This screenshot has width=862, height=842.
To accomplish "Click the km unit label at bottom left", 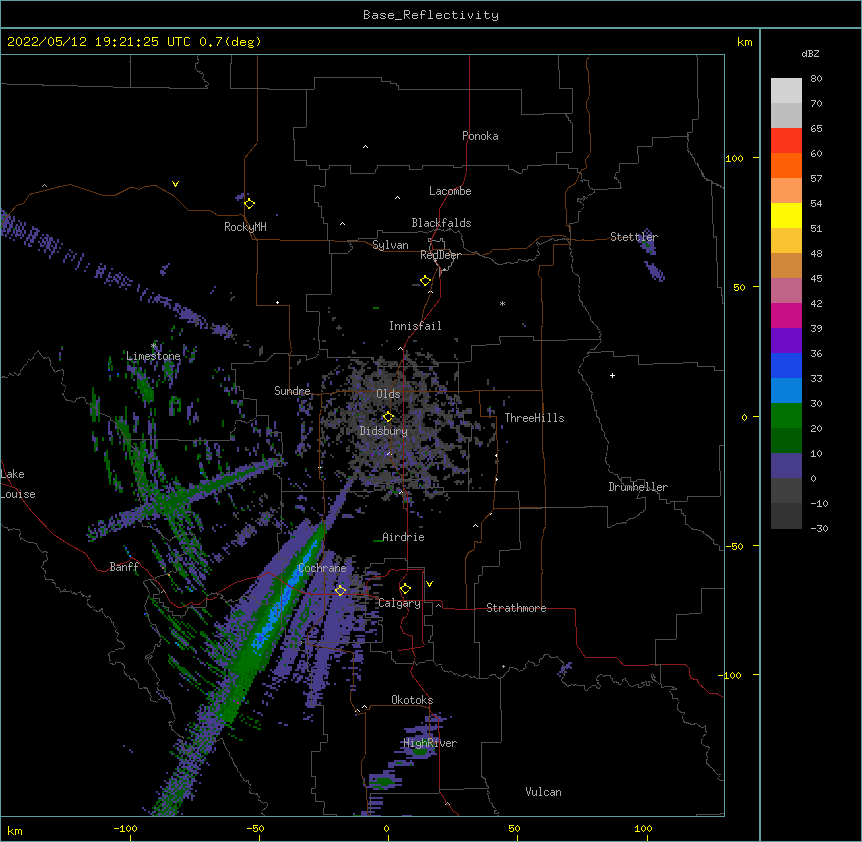I will pyautogui.click(x=15, y=830).
